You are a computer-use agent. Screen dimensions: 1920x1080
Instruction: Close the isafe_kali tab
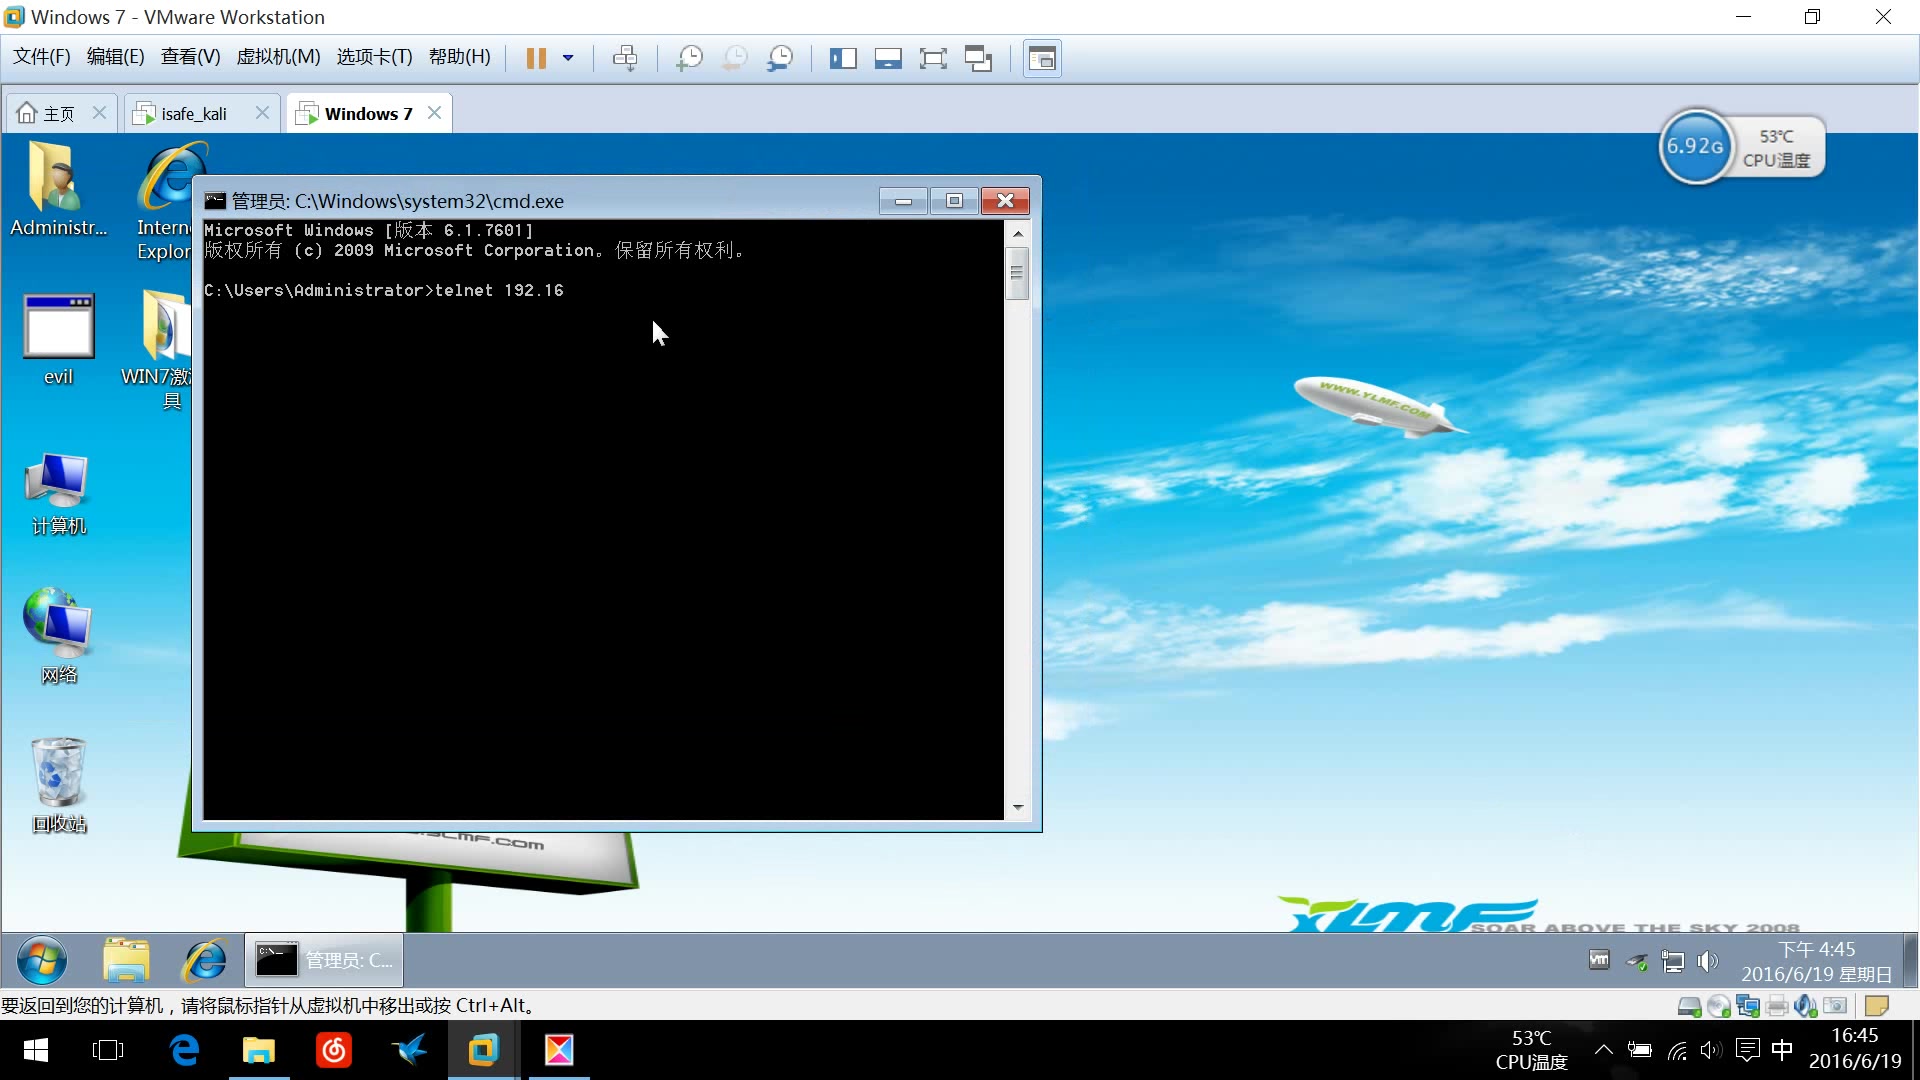(x=262, y=113)
